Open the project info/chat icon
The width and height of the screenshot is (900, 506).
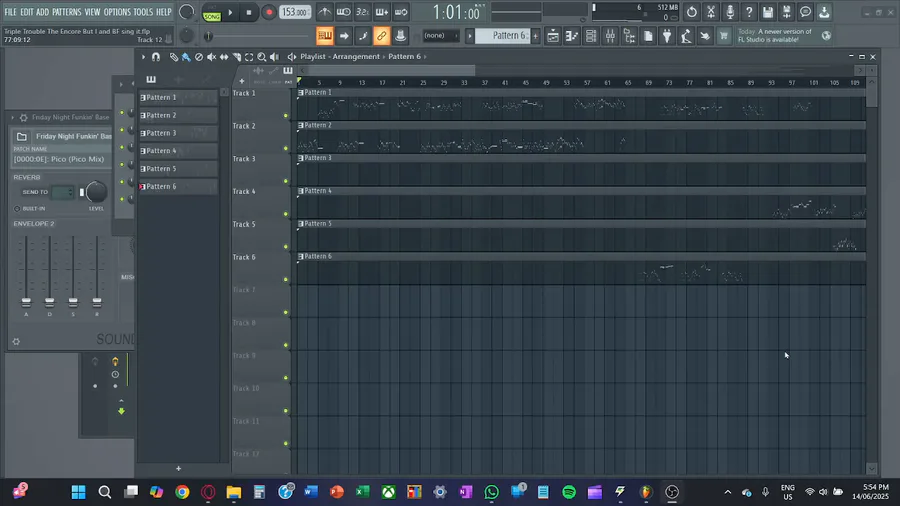[x=805, y=11]
